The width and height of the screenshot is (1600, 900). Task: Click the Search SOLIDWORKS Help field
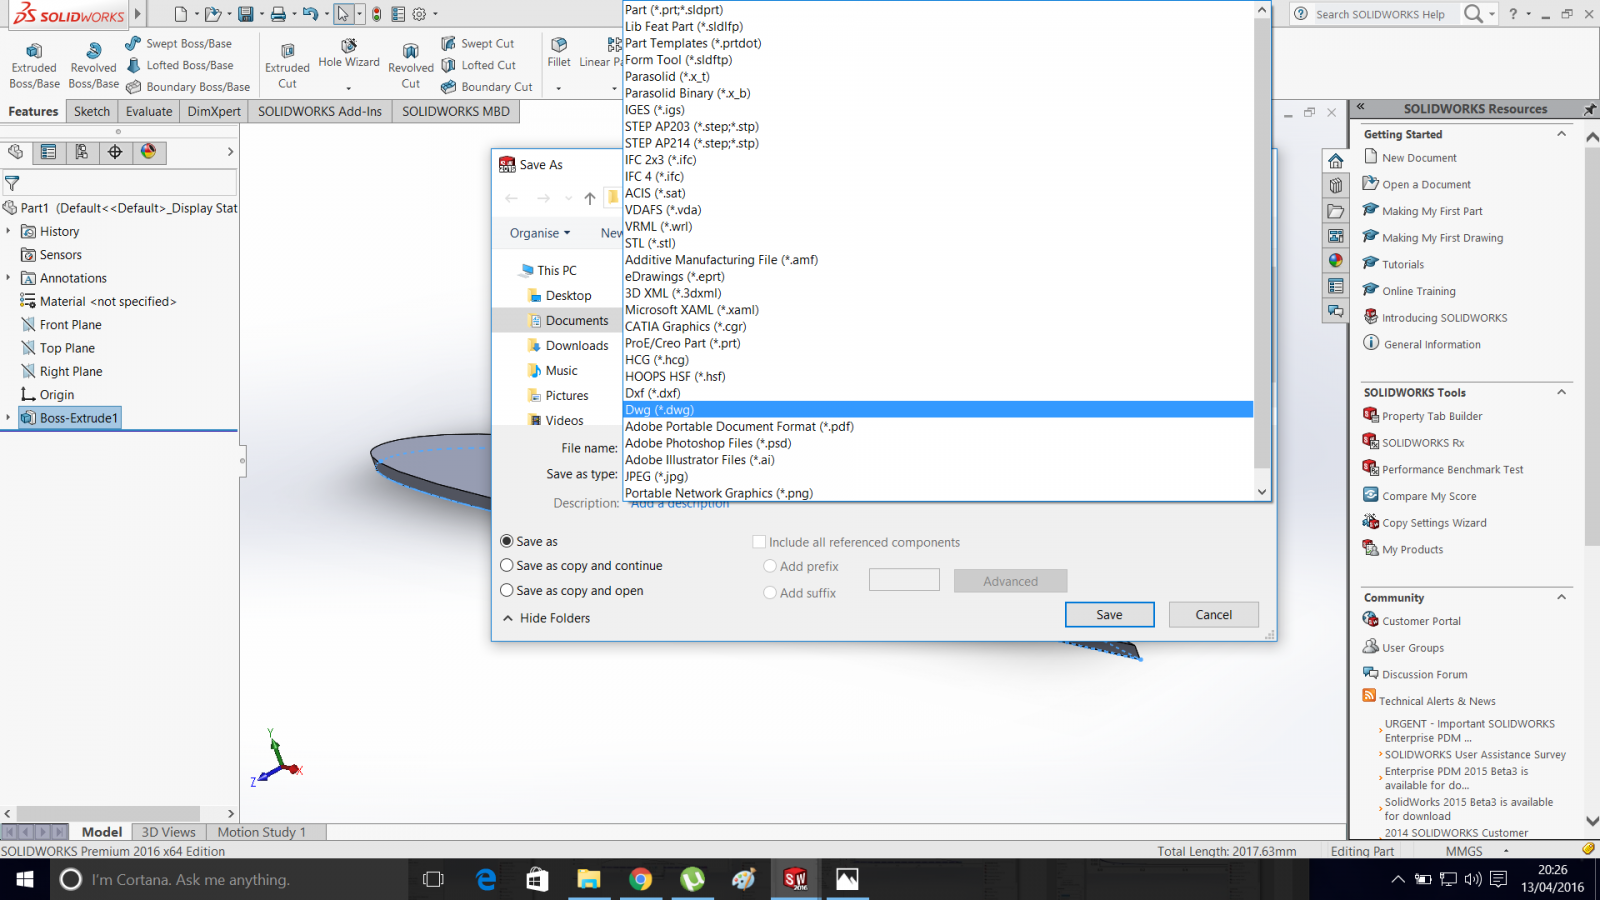point(1380,14)
